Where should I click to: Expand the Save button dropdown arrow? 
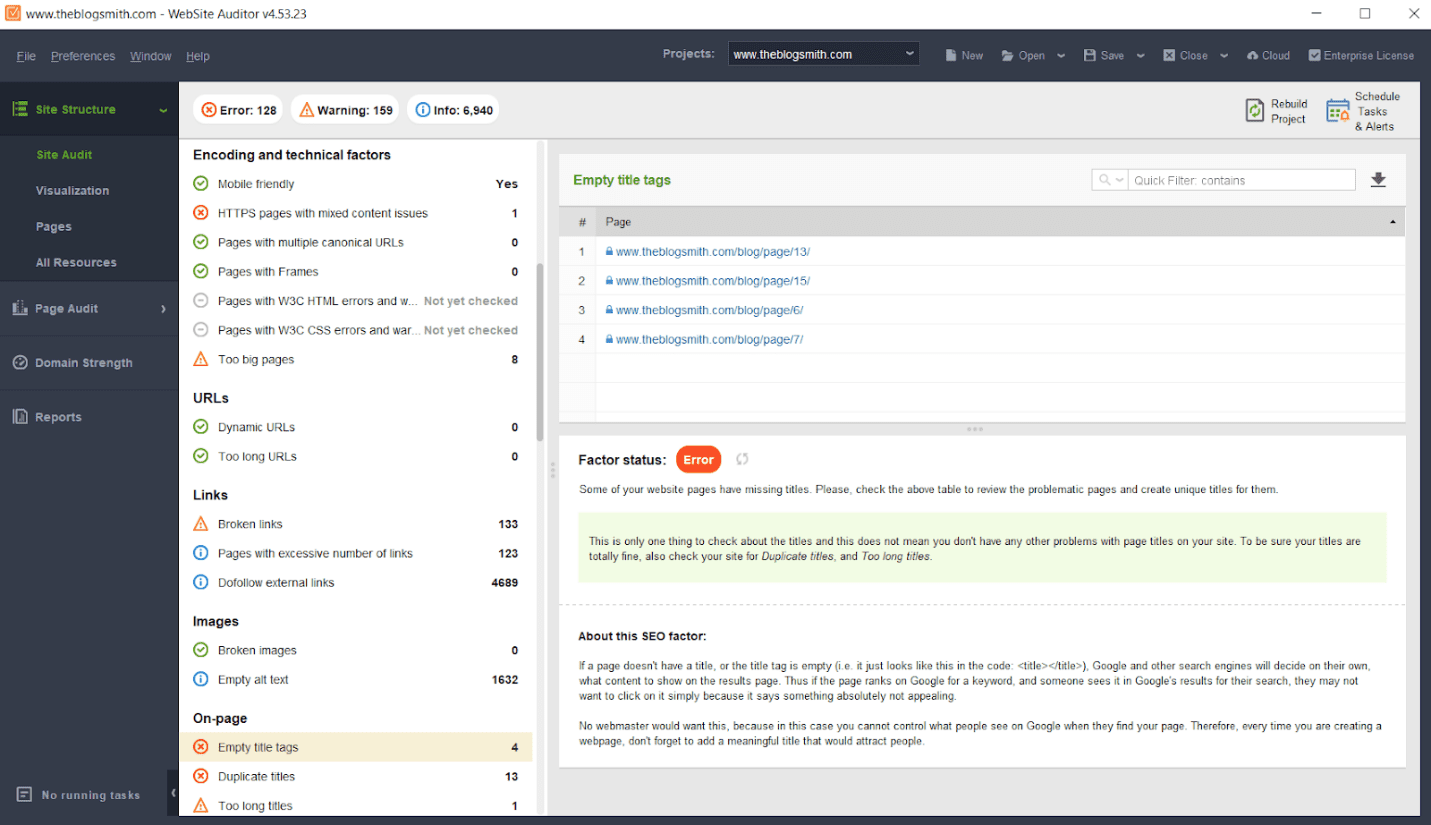(1140, 56)
